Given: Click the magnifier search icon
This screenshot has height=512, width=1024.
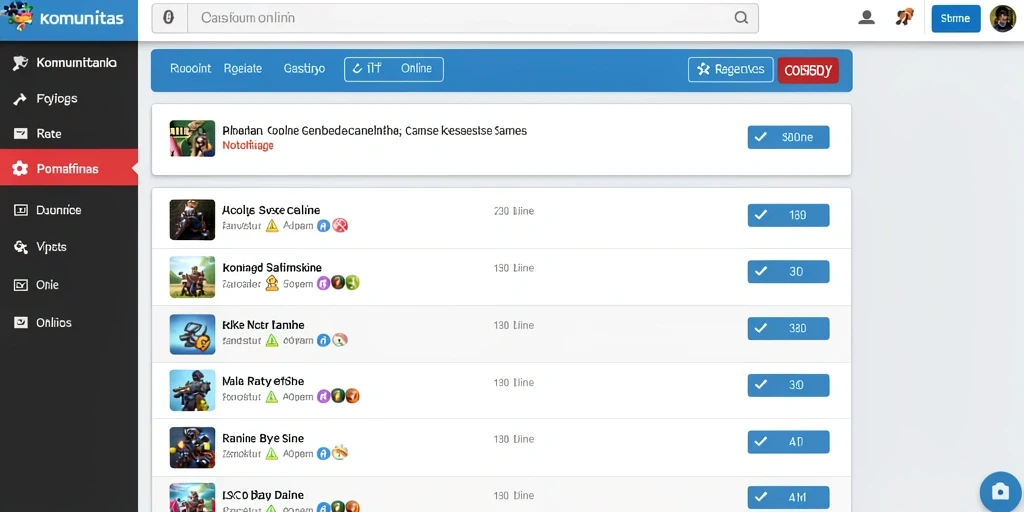Looking at the screenshot, I should pyautogui.click(x=741, y=18).
